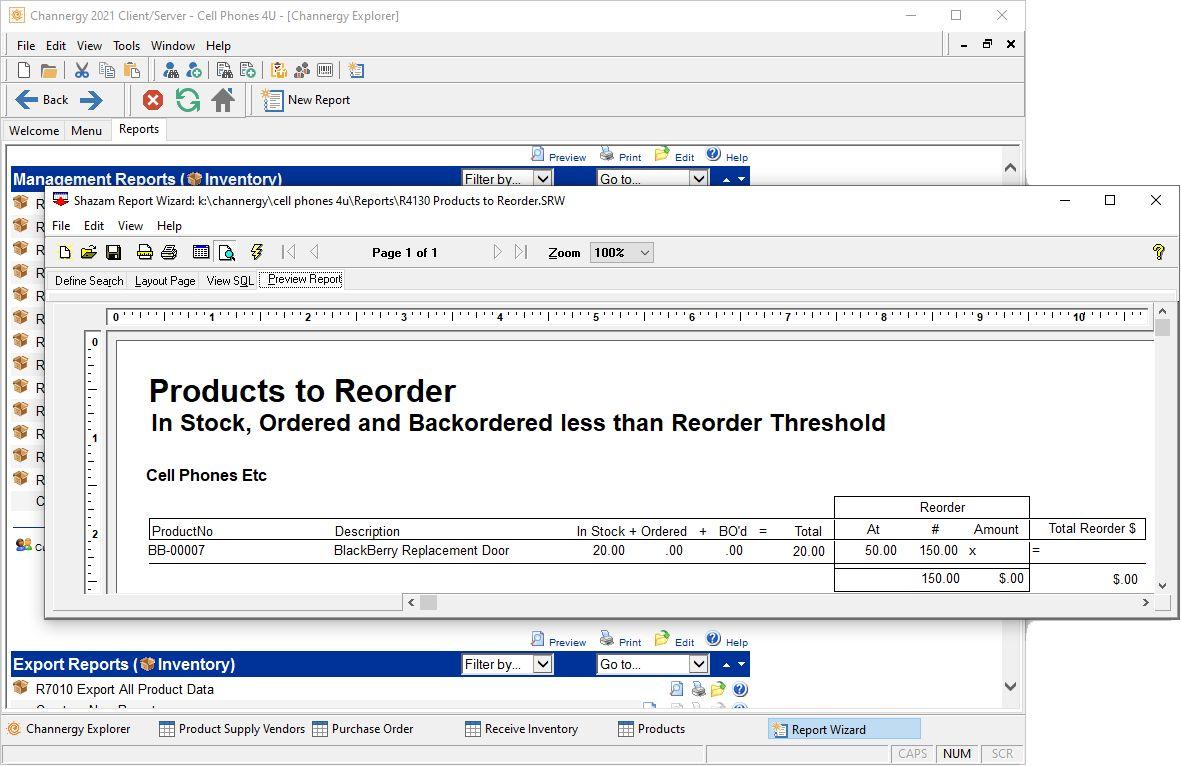Click the vertical scrollbar thumb in report preview
The image size is (1181, 766).
click(x=1163, y=328)
